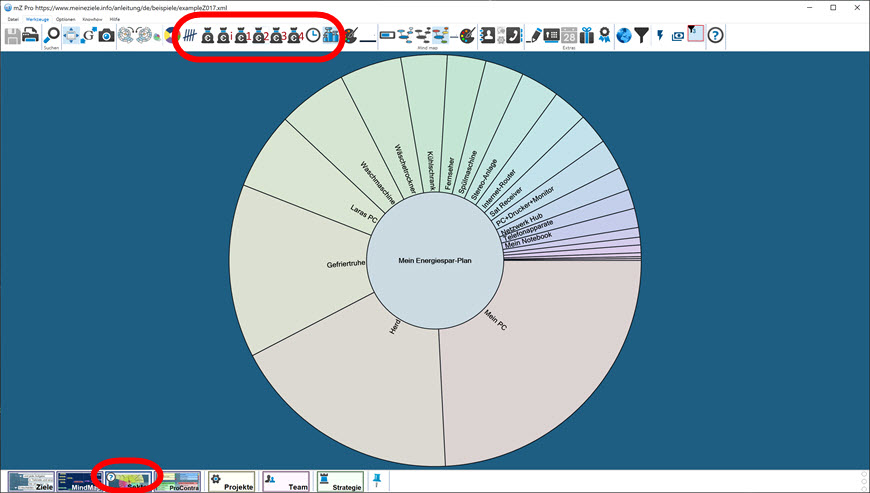Click the printer icon in toolbar

click(x=30, y=36)
